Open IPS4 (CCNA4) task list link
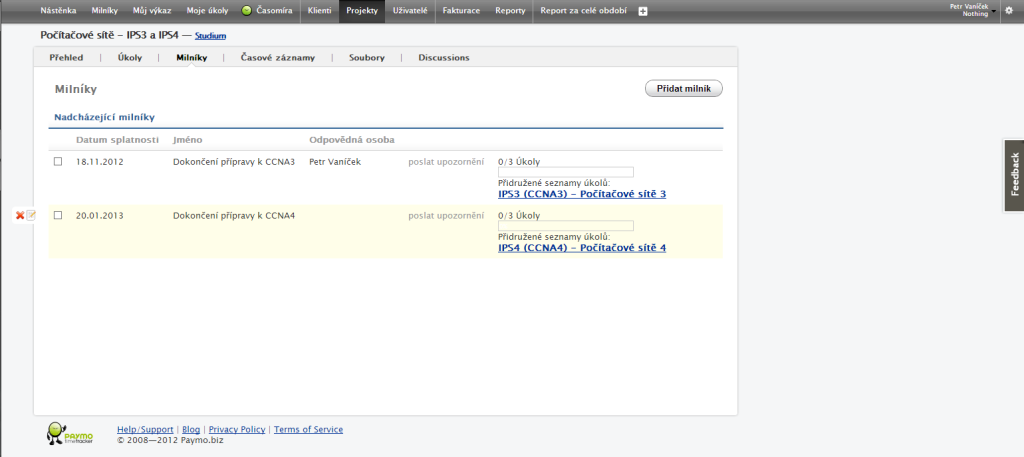 tap(582, 248)
